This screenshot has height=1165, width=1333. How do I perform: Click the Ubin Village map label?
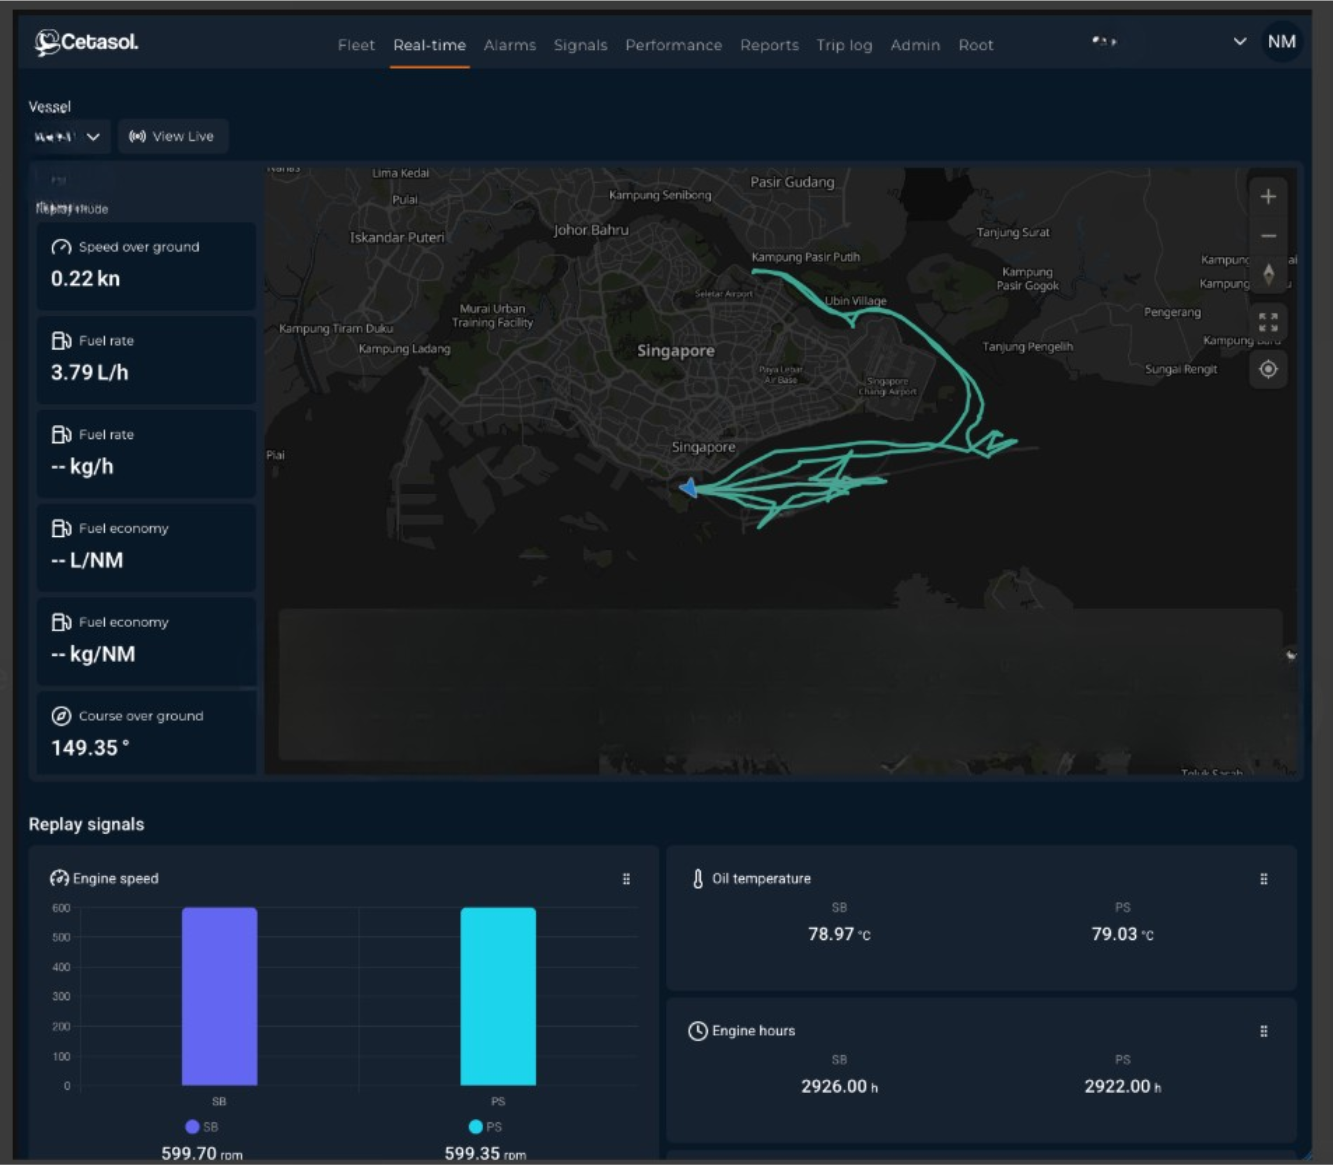point(855,301)
